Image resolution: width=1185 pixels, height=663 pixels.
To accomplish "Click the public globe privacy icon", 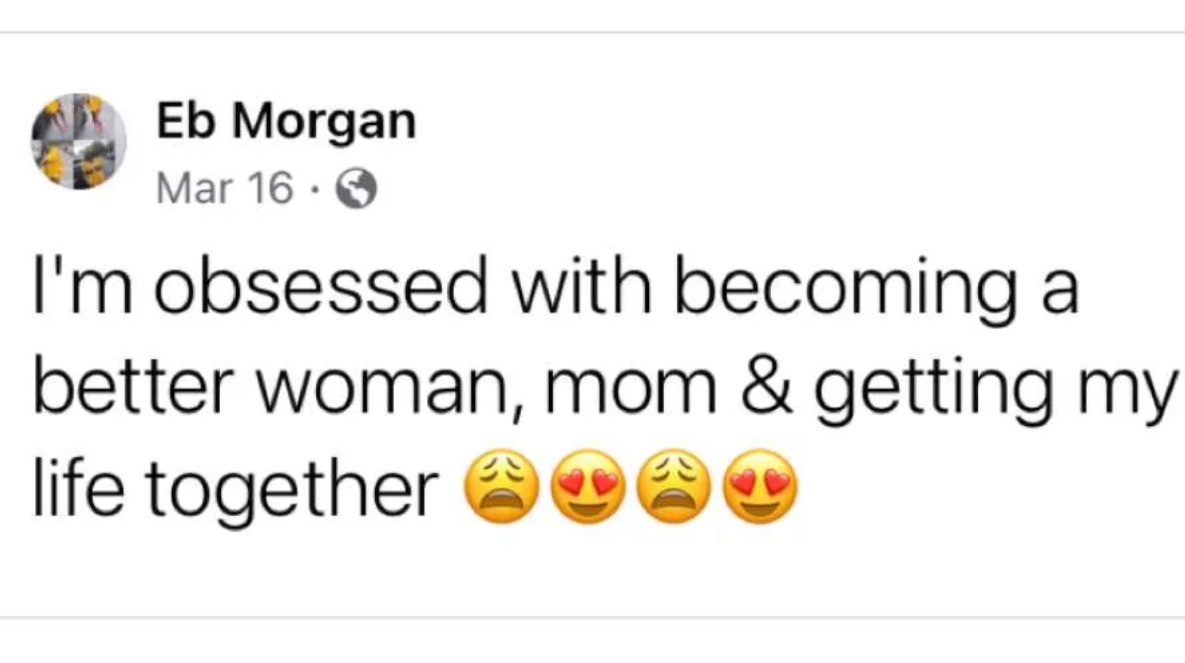I will click(x=358, y=189).
